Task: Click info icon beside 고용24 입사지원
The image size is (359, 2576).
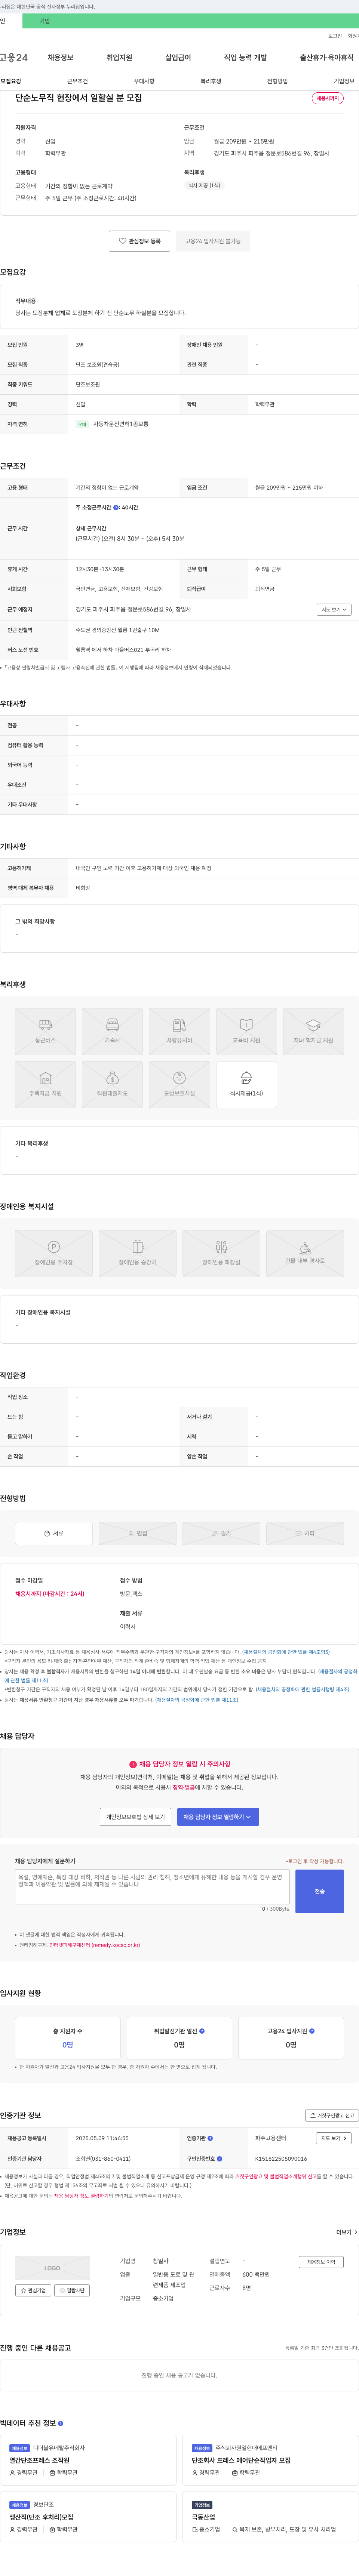Action: [312, 2031]
